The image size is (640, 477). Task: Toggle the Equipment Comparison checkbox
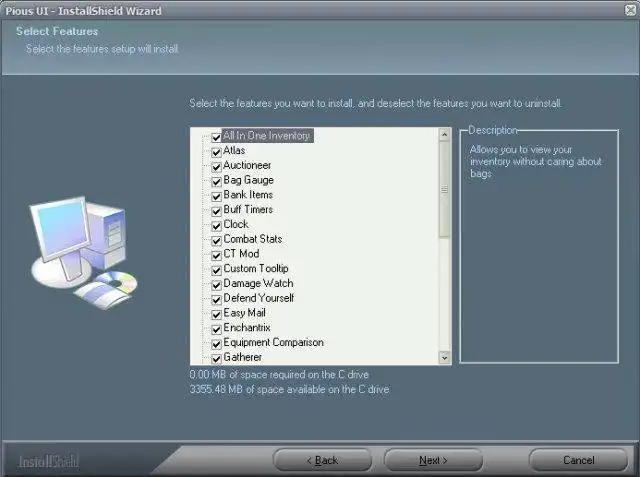(x=216, y=344)
